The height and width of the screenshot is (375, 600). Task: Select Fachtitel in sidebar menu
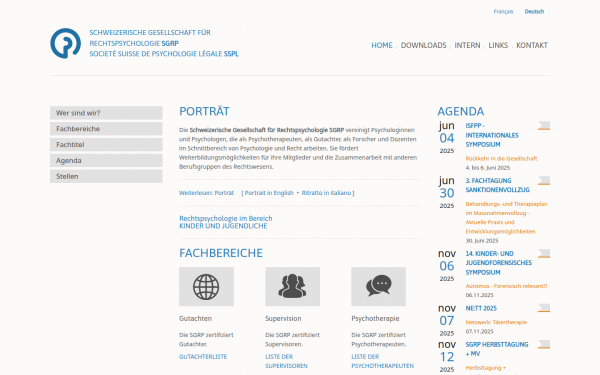point(106,145)
